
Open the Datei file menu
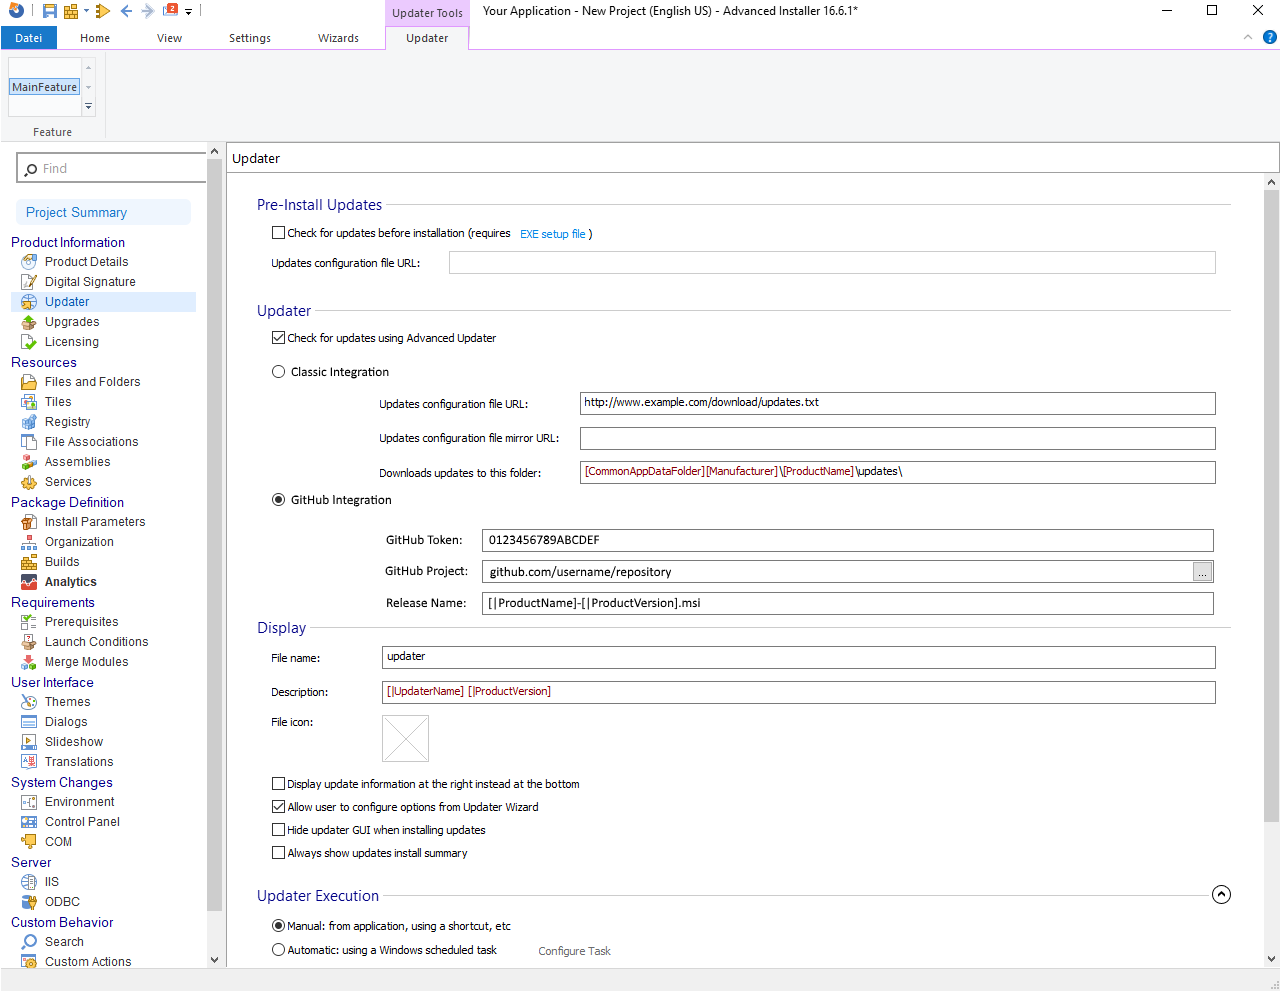(29, 38)
